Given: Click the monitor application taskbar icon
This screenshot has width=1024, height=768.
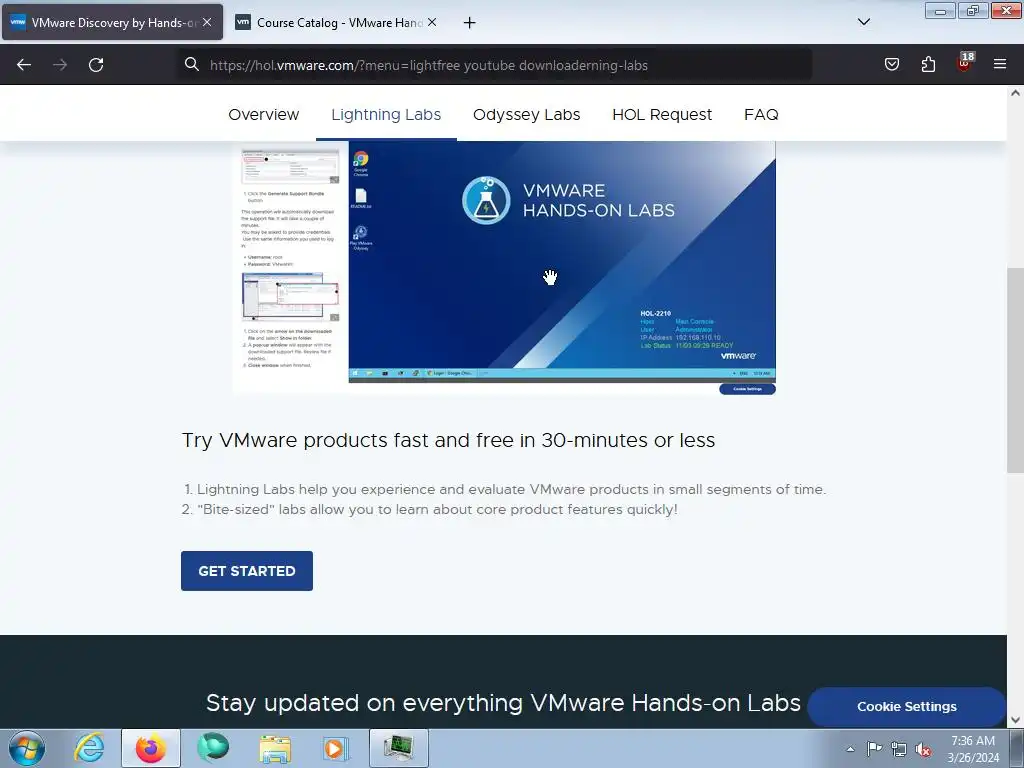Looking at the screenshot, I should click(398, 748).
